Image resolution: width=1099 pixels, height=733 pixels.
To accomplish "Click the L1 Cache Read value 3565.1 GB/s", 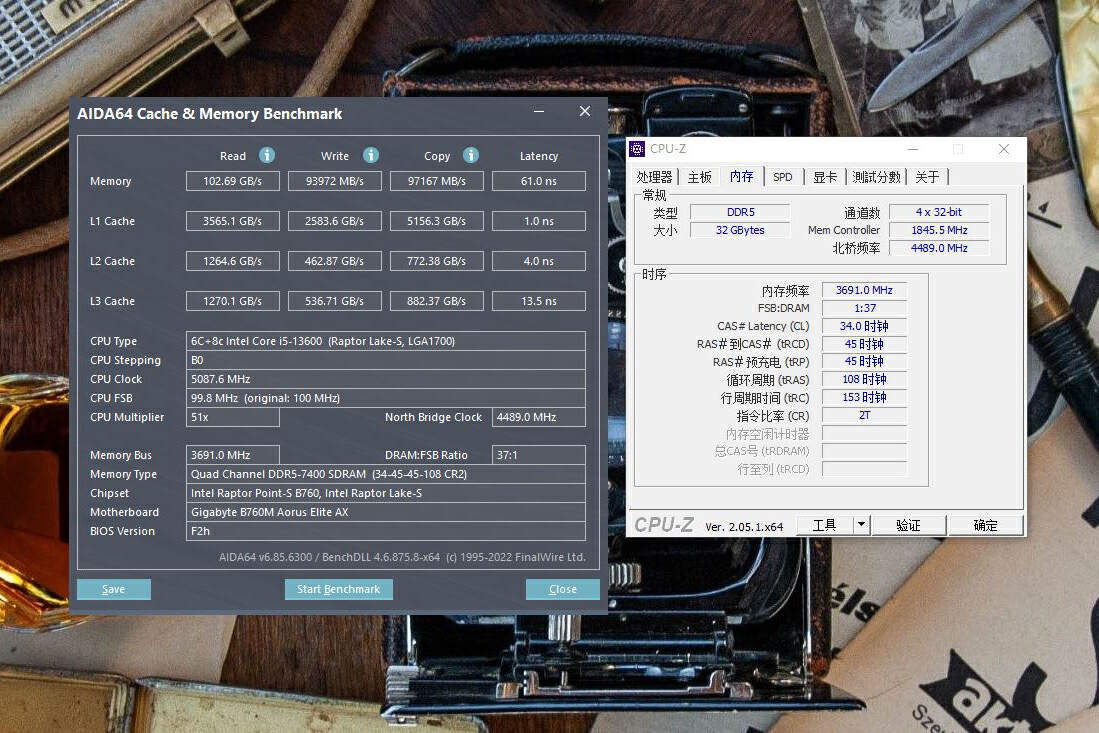I will point(233,221).
